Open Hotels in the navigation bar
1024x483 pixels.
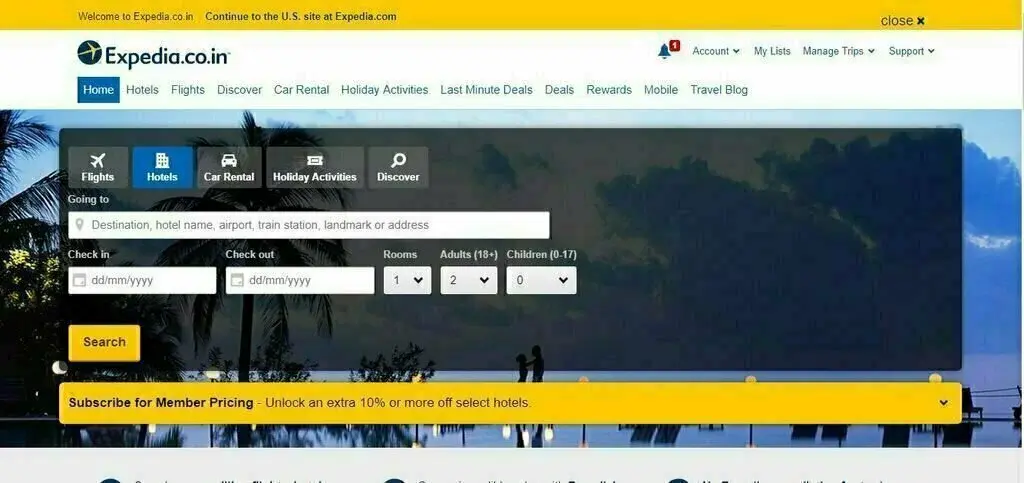[x=142, y=89]
